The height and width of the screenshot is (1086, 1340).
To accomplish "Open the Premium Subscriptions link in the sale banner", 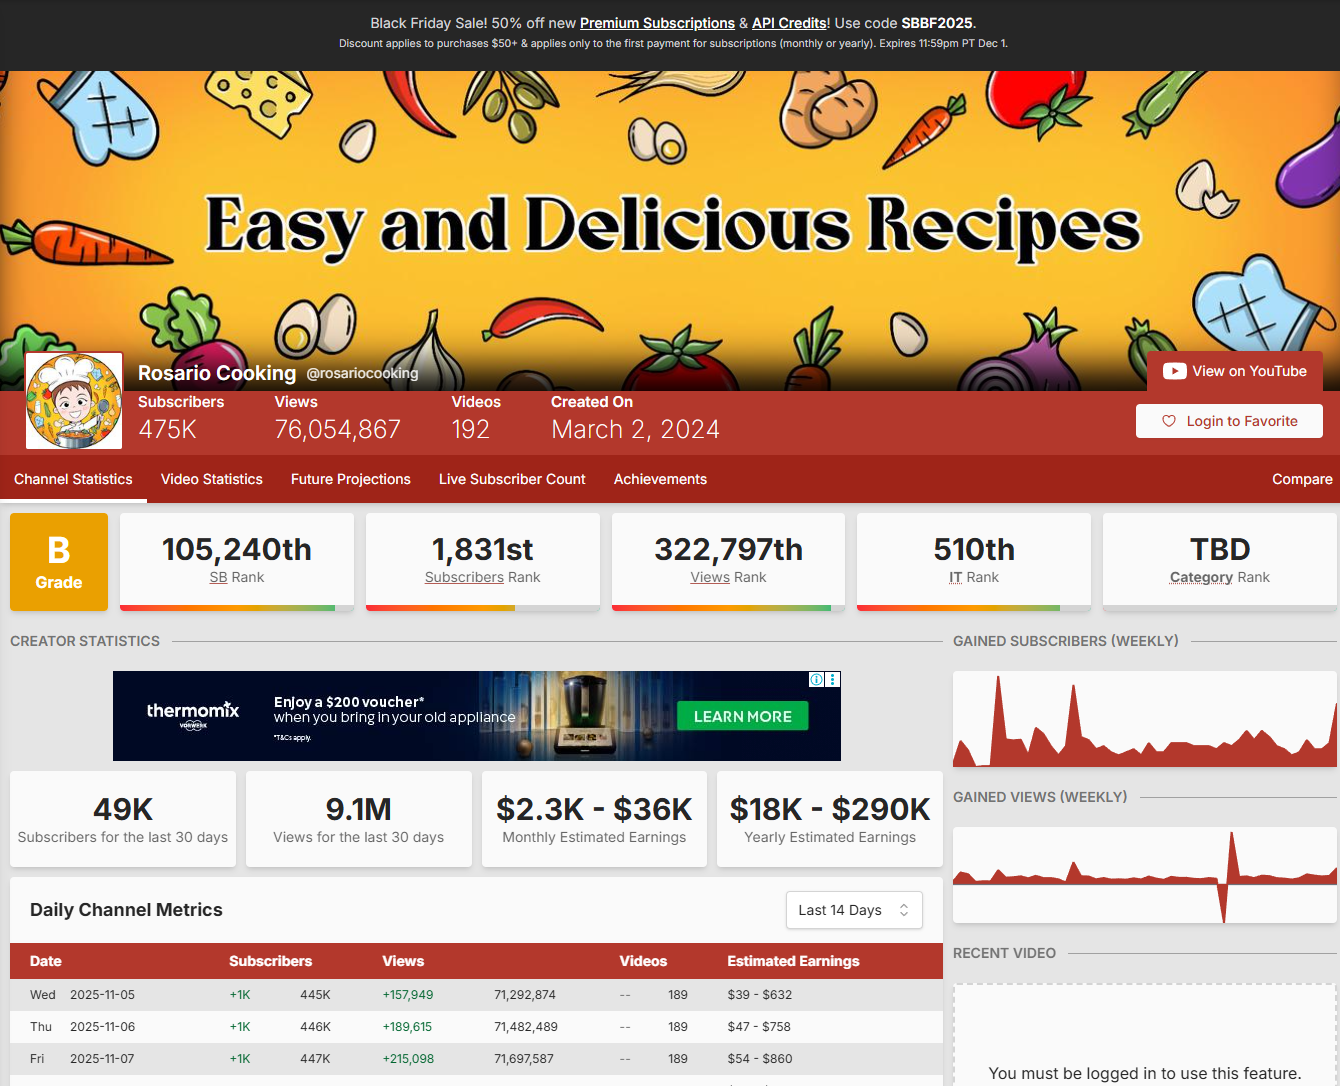I will (657, 23).
